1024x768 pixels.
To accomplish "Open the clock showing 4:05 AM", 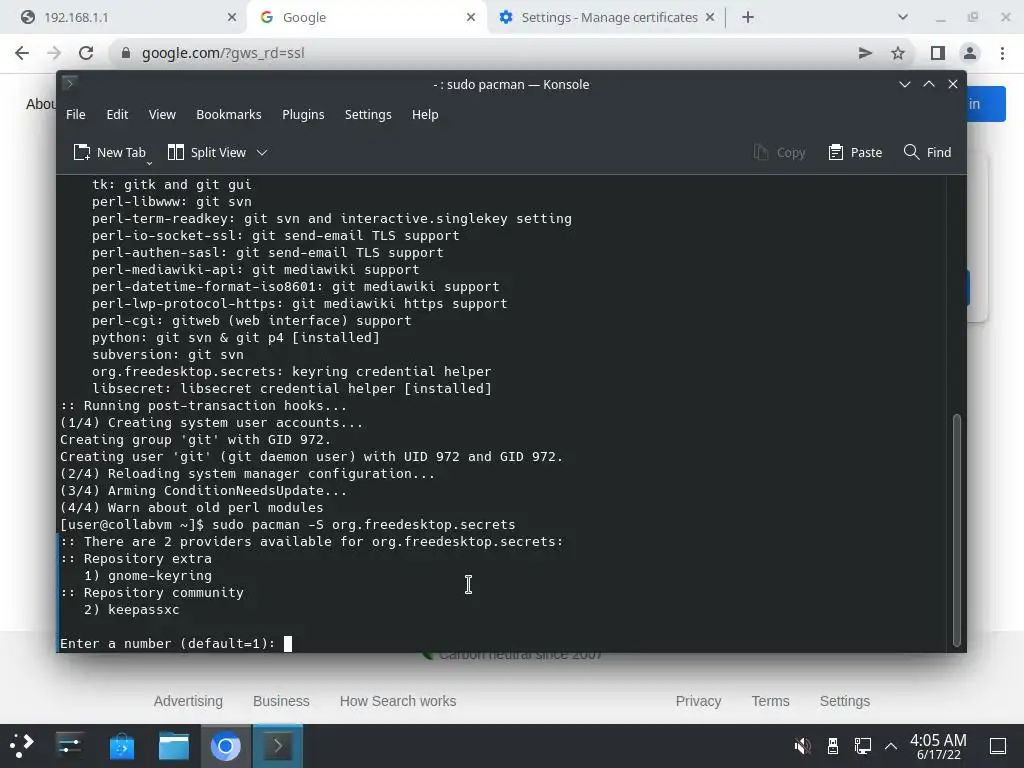I will pos(938,746).
